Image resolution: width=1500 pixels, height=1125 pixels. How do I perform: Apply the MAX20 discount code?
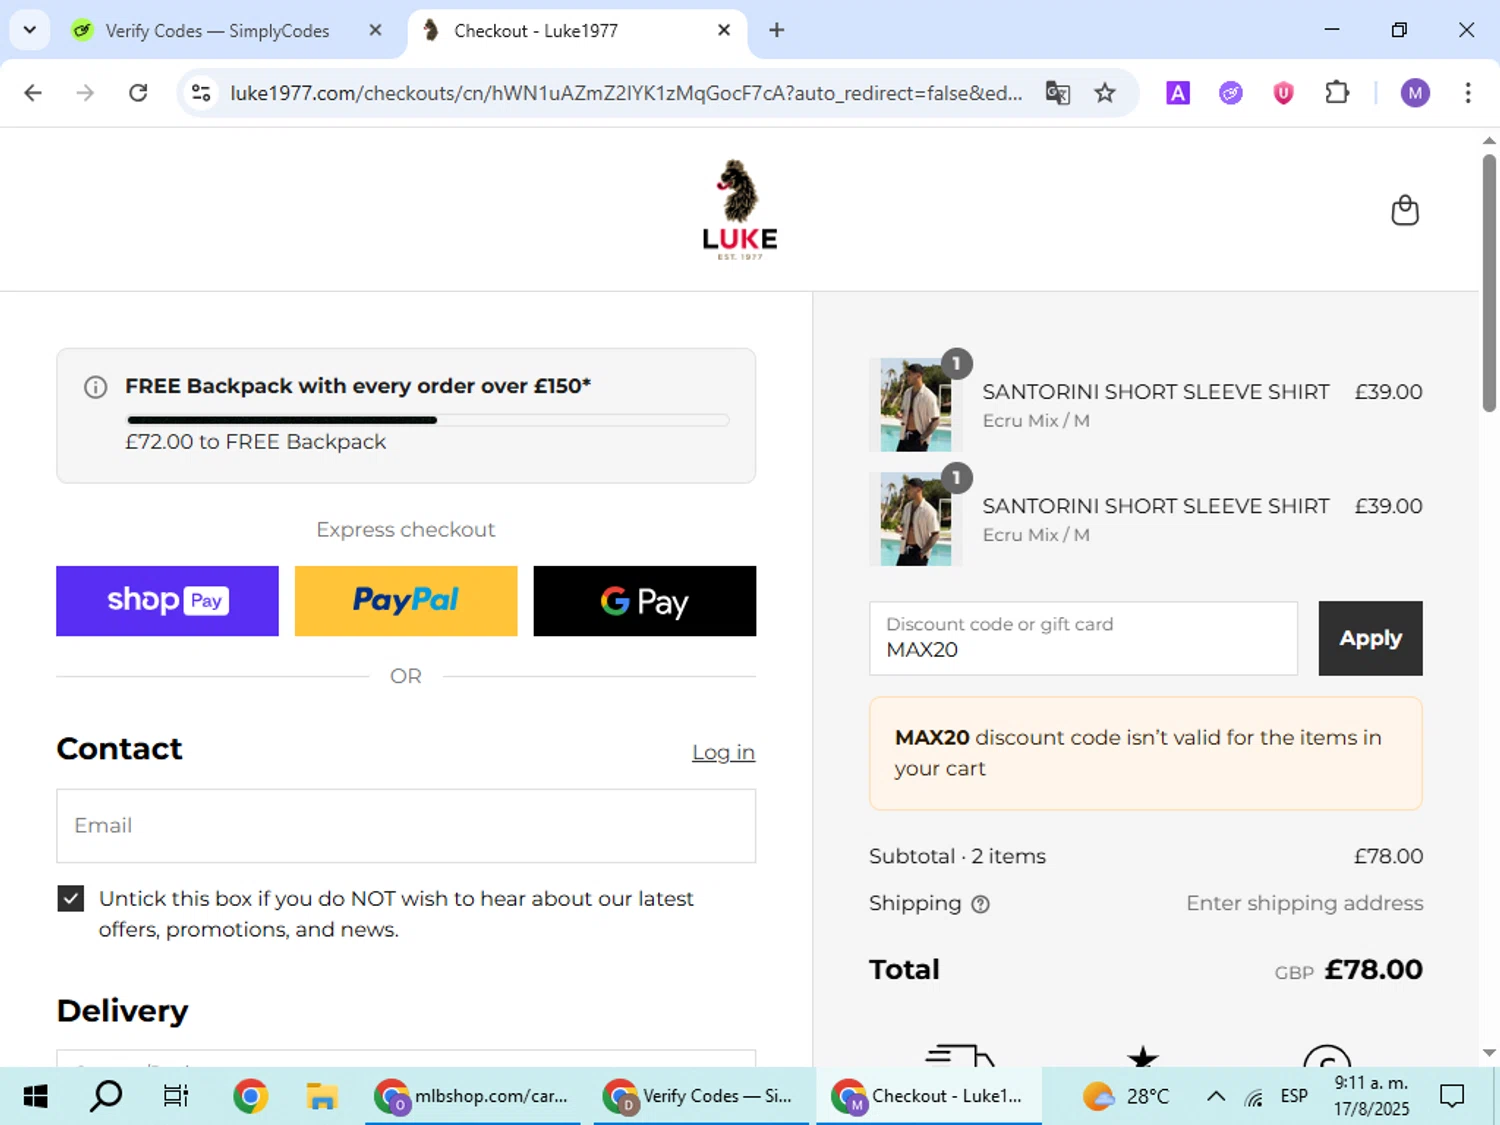(x=1370, y=638)
